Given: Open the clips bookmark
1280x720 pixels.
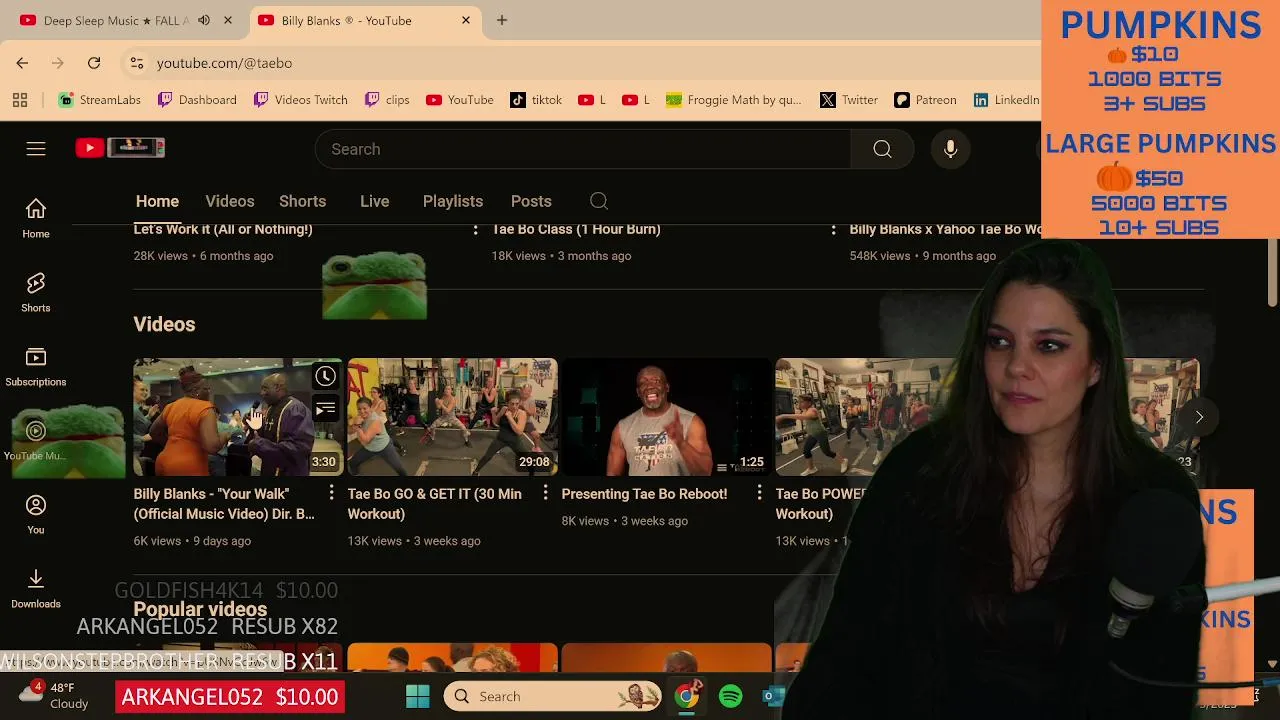Looking at the screenshot, I should [388, 100].
